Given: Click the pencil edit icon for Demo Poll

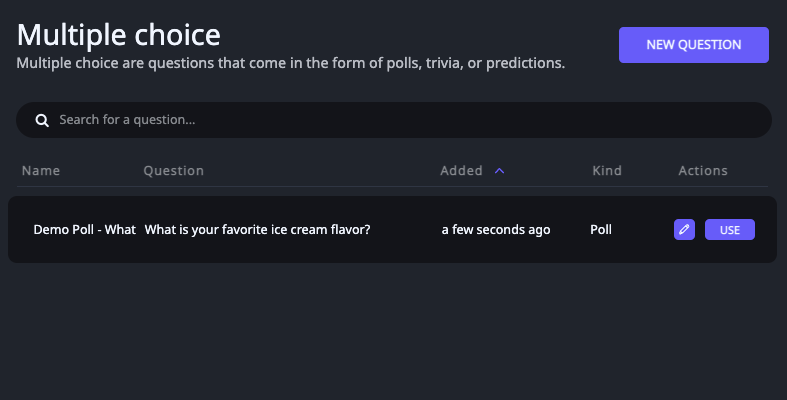Looking at the screenshot, I should 684,229.
